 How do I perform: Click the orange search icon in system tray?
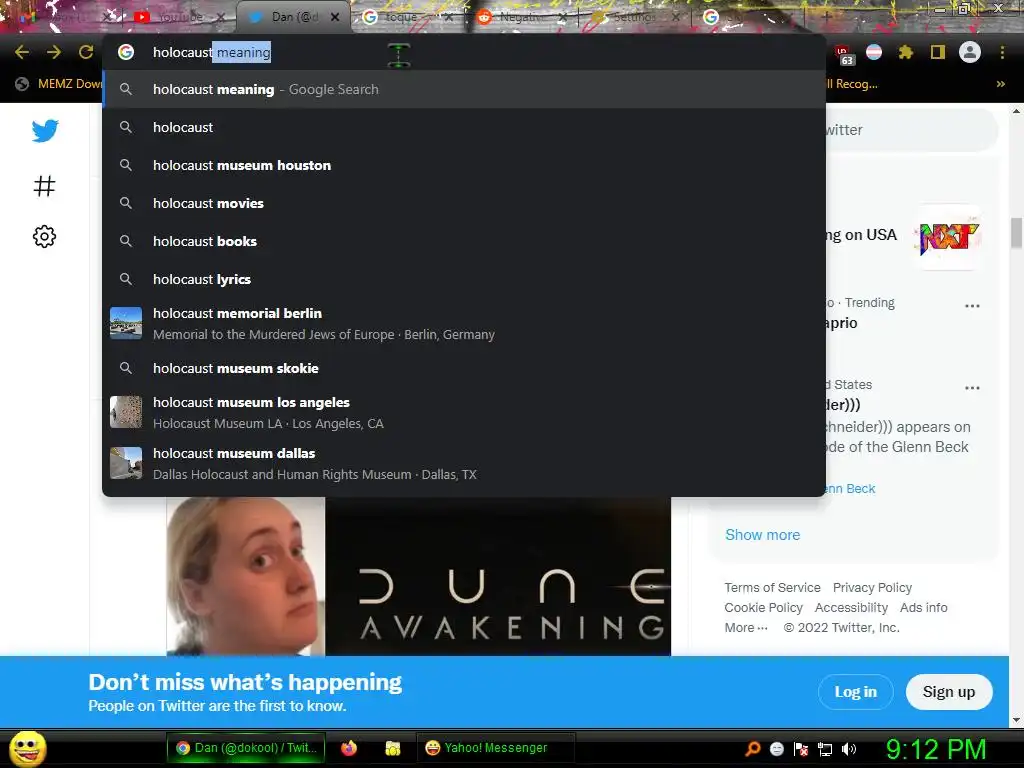(752, 749)
